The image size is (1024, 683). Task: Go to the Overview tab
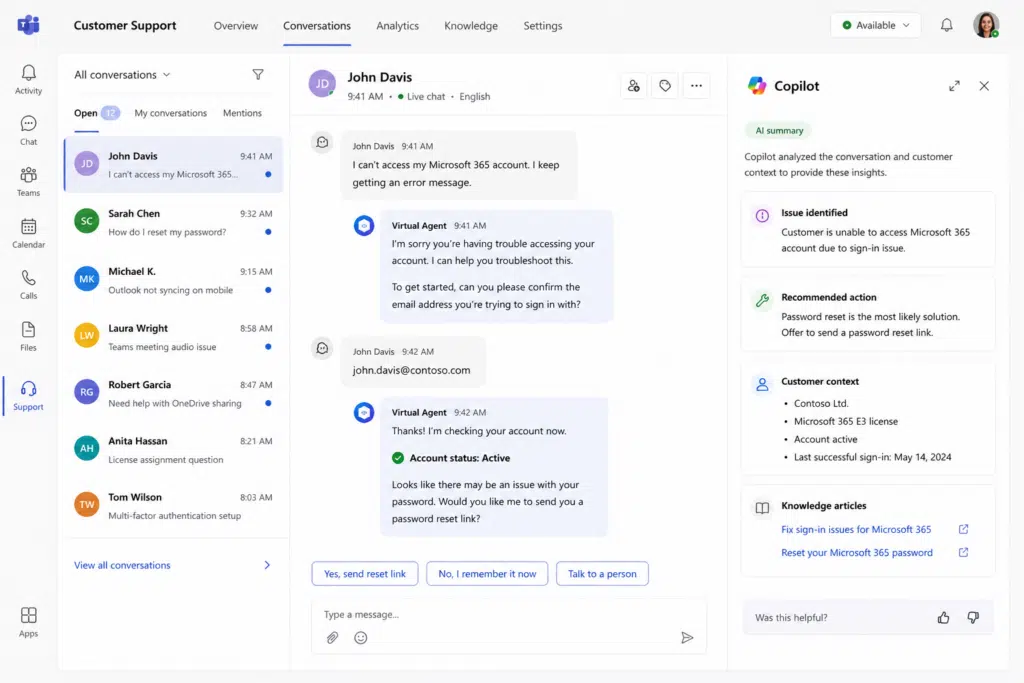point(236,25)
